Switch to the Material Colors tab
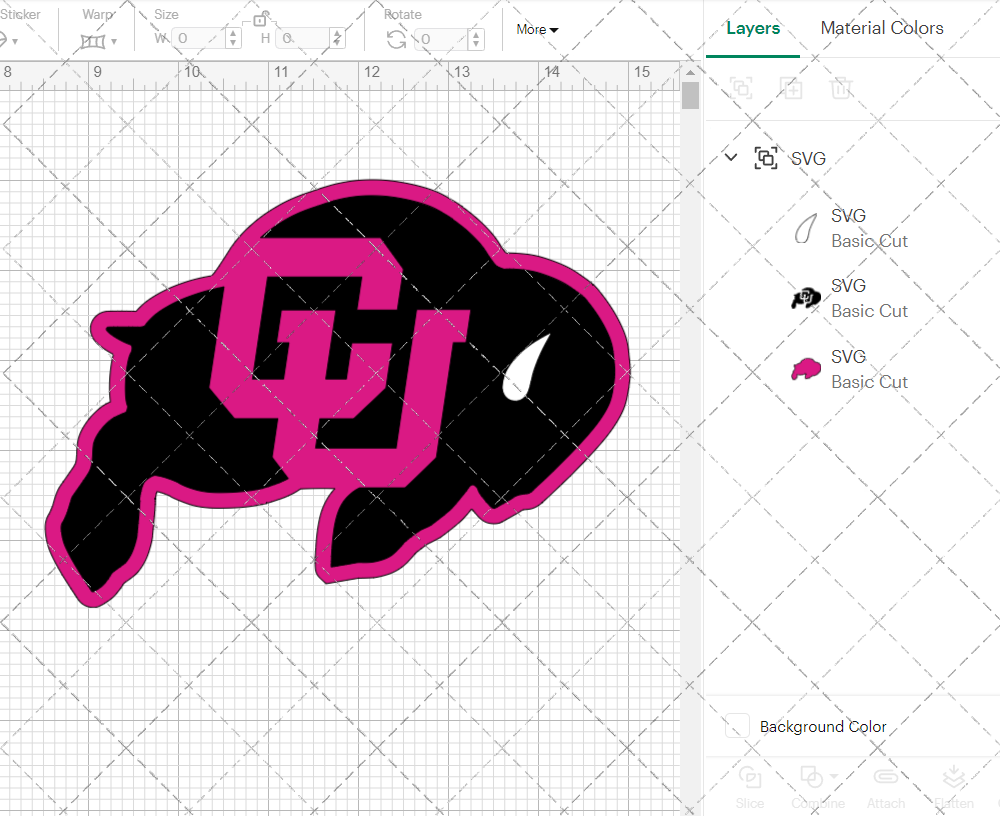This screenshot has height=816, width=1000. coord(881,28)
